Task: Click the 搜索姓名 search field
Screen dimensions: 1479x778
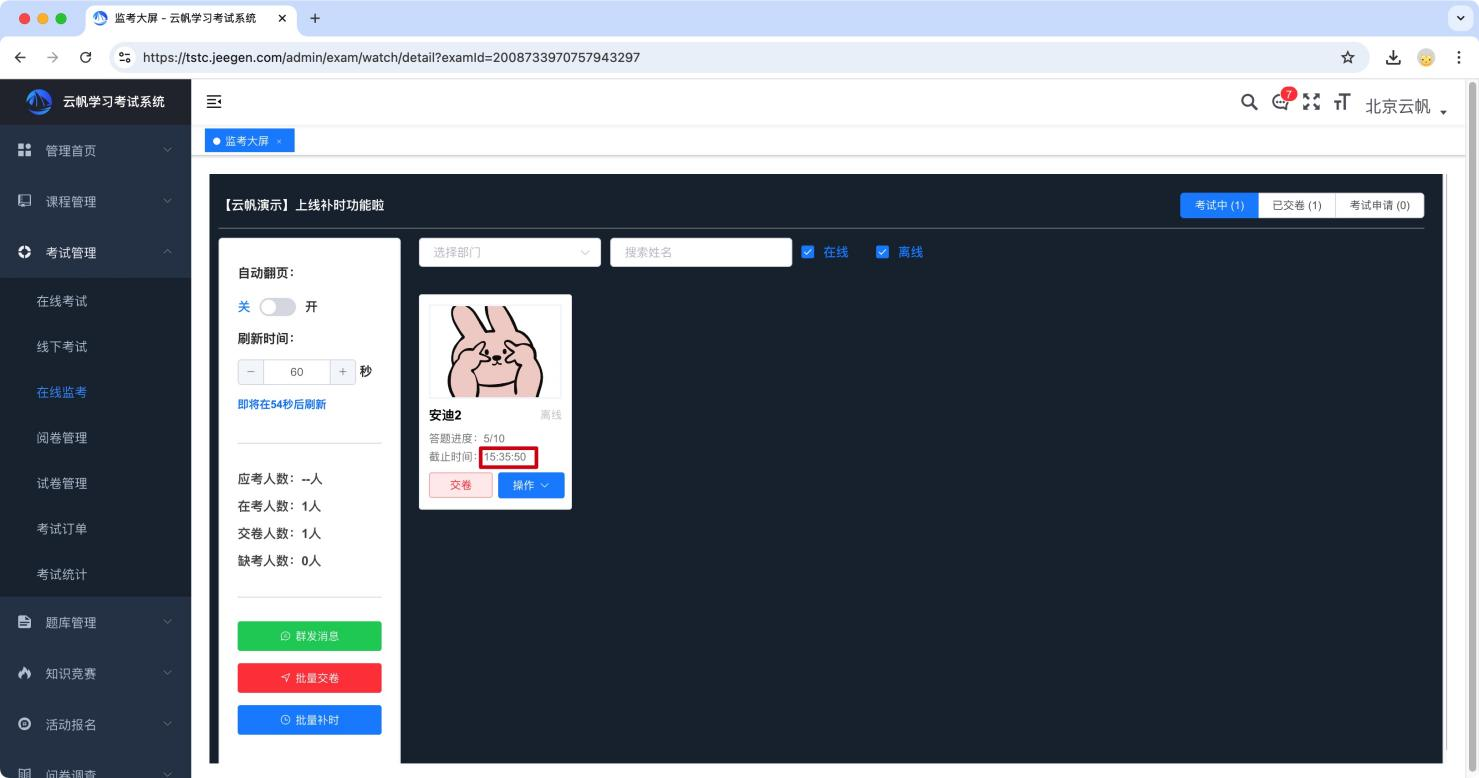Action: click(700, 252)
